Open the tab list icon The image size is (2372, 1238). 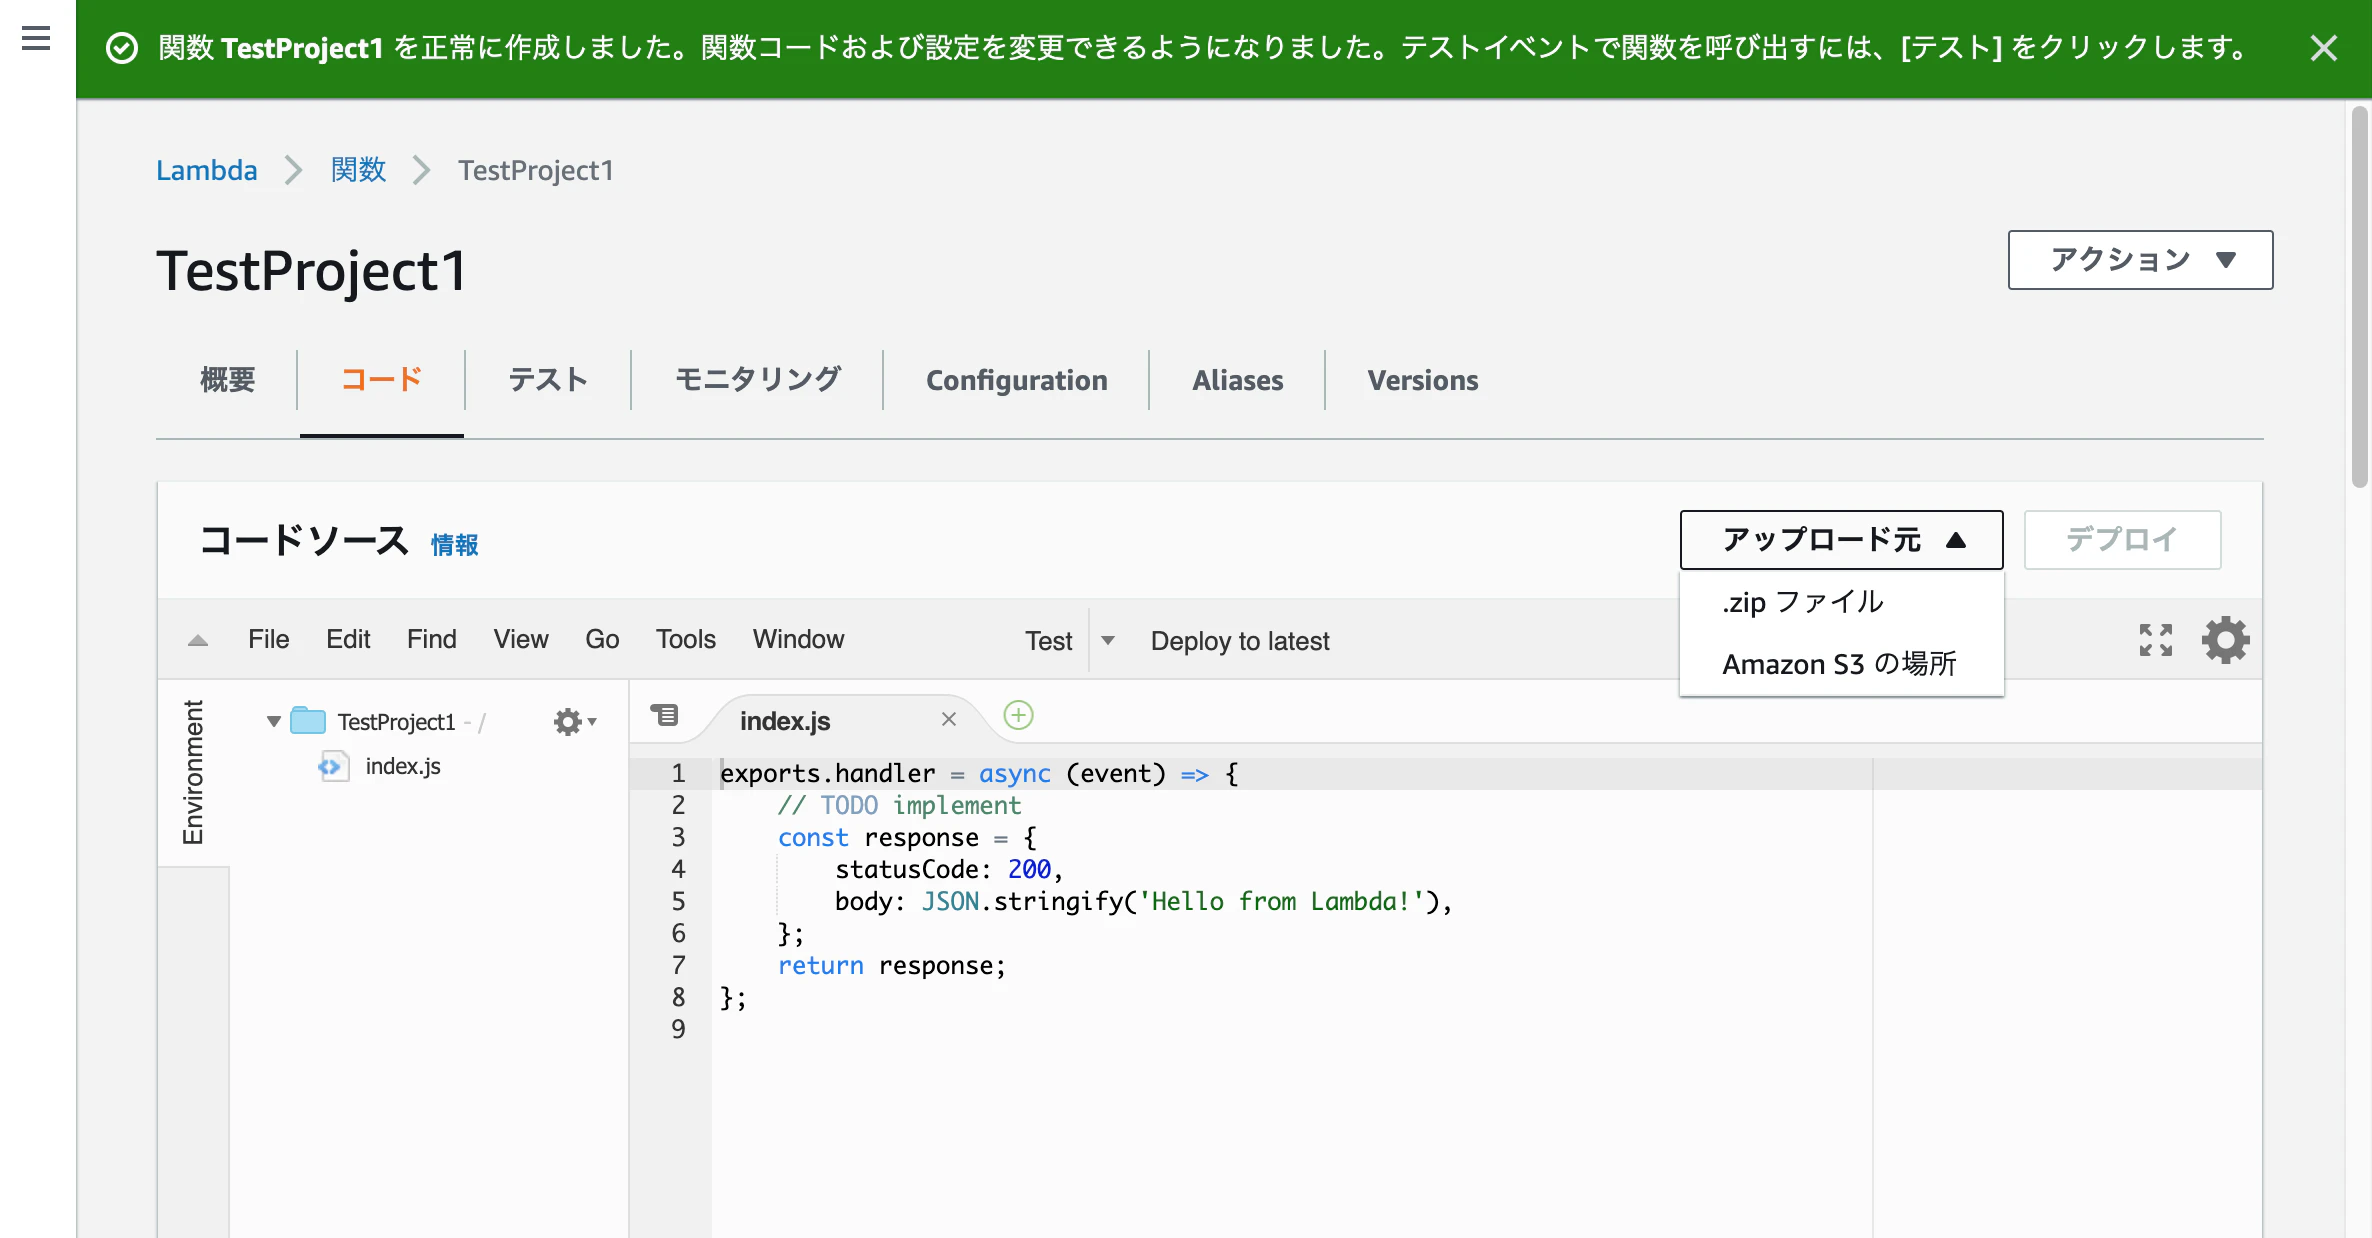point(664,716)
